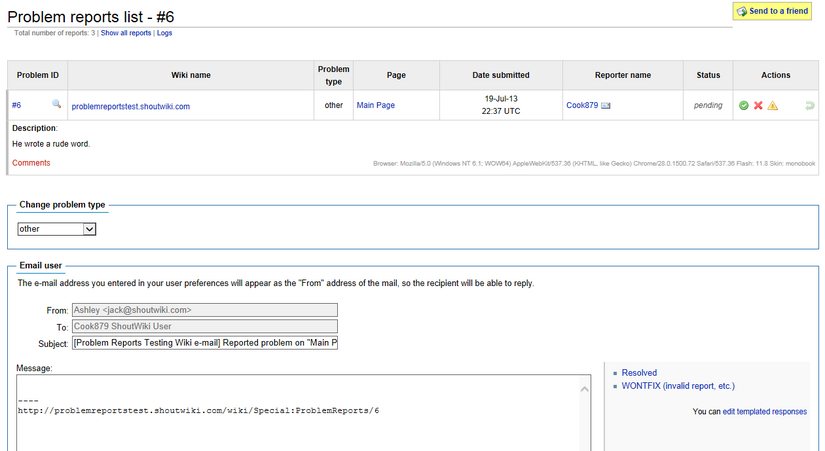The image size is (825, 451).
Task: Click inside the Message text area
Action: pos(298,413)
